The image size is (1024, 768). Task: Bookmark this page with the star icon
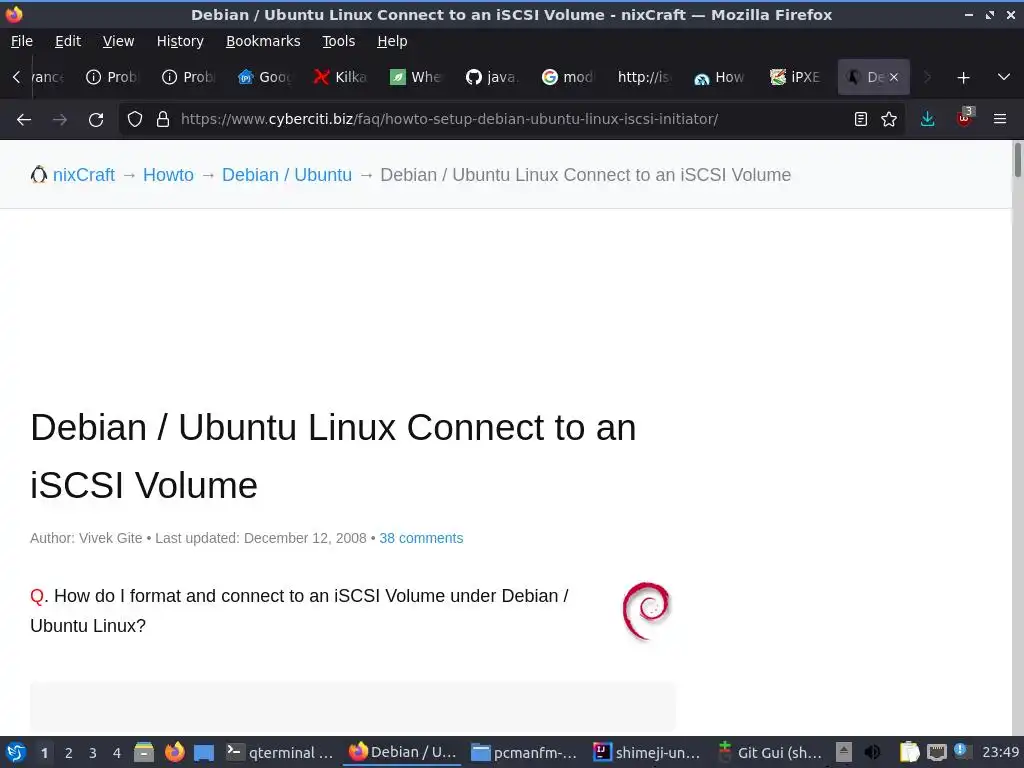[889, 120]
